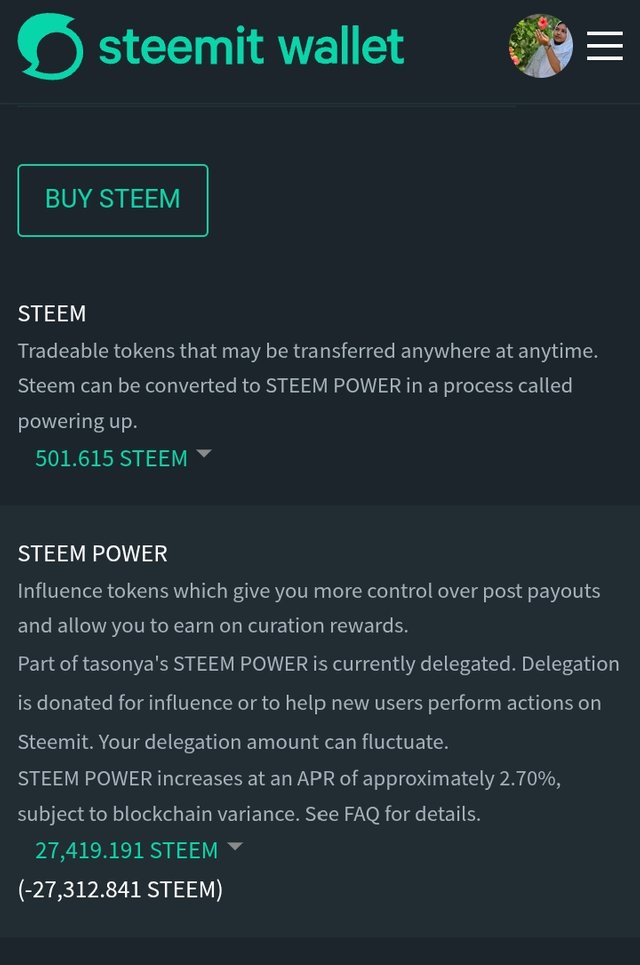
Task: Click the "powering up." text line
Action: 78,422
